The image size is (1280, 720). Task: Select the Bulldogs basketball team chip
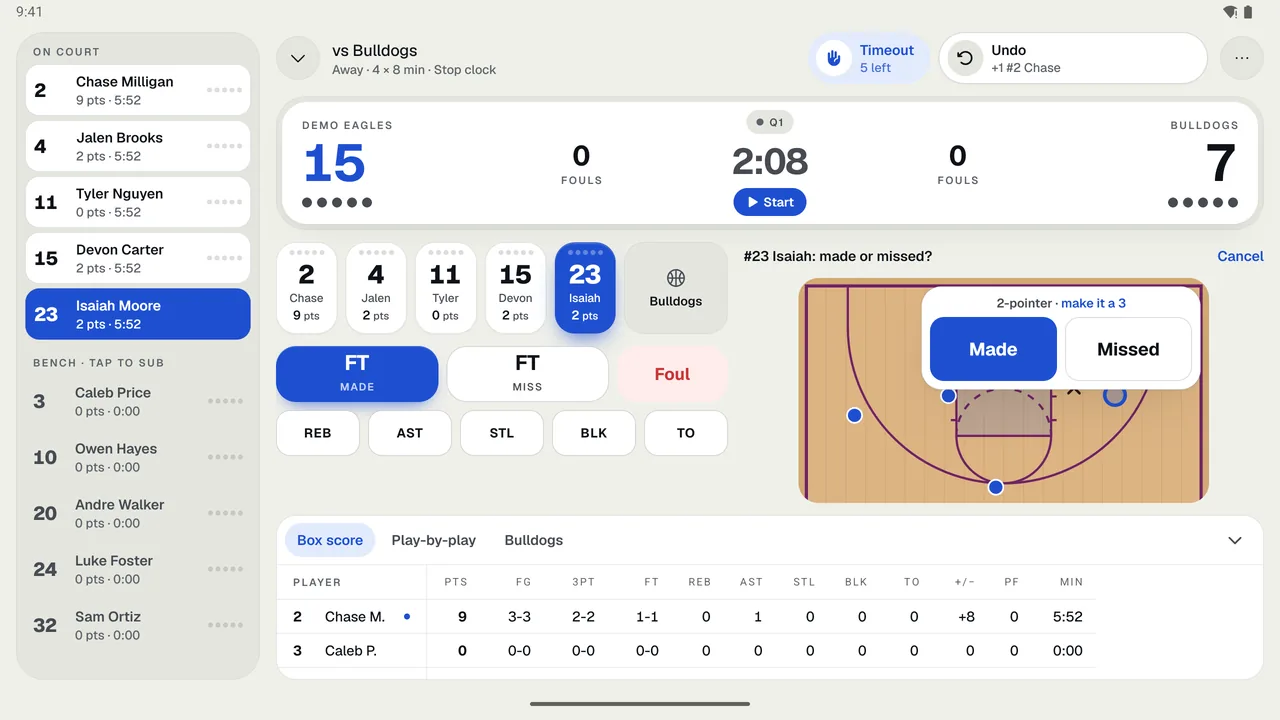[676, 288]
